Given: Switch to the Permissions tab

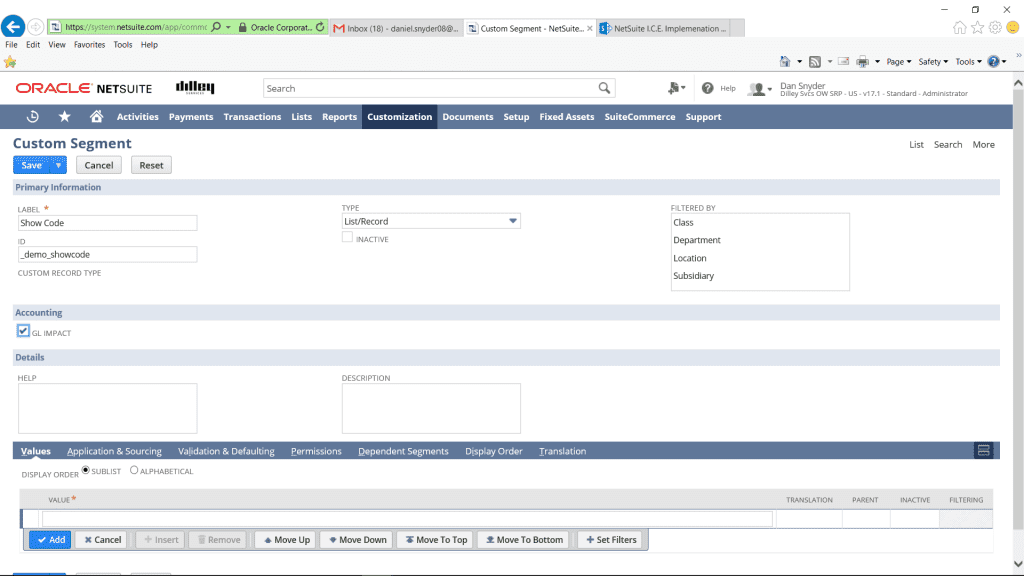Looking at the screenshot, I should [316, 451].
